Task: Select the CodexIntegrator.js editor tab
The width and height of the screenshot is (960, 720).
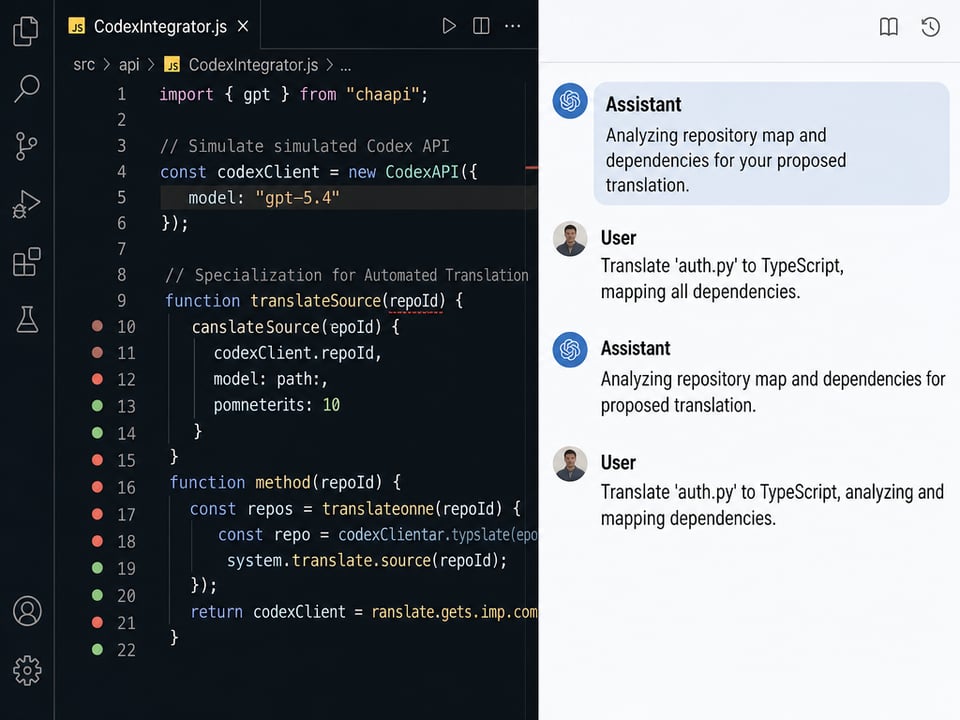Action: pyautogui.click(x=159, y=26)
